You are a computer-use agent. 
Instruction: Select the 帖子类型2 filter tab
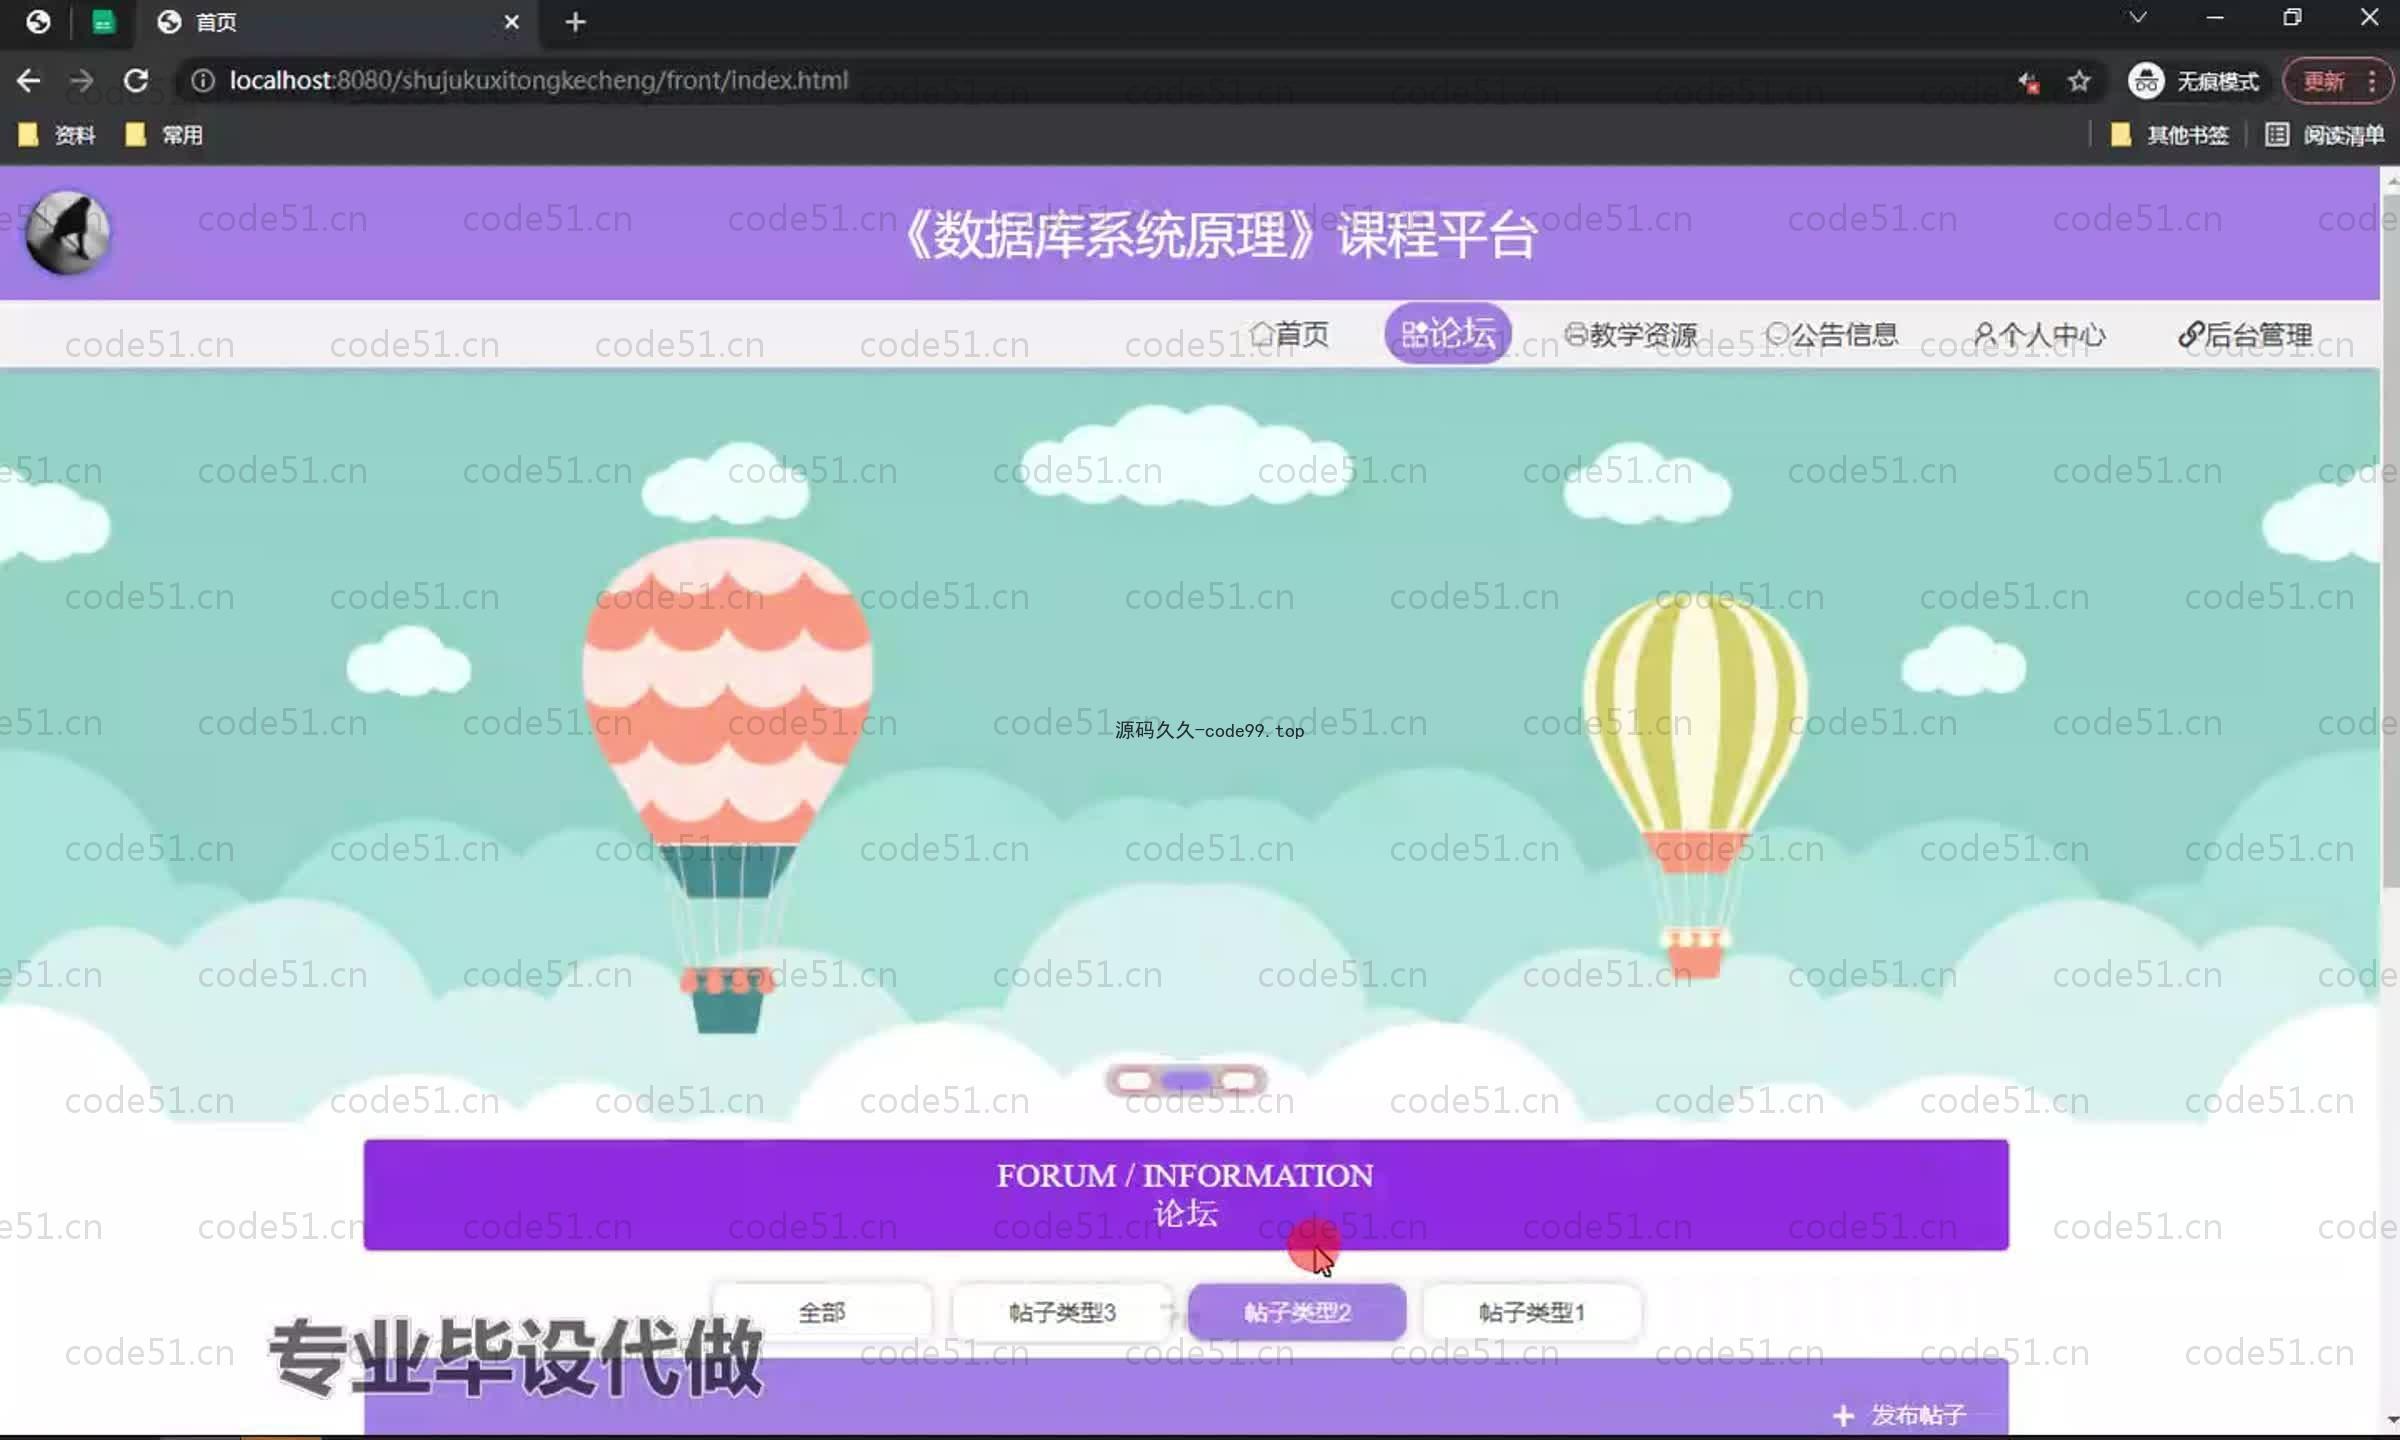point(1297,1312)
